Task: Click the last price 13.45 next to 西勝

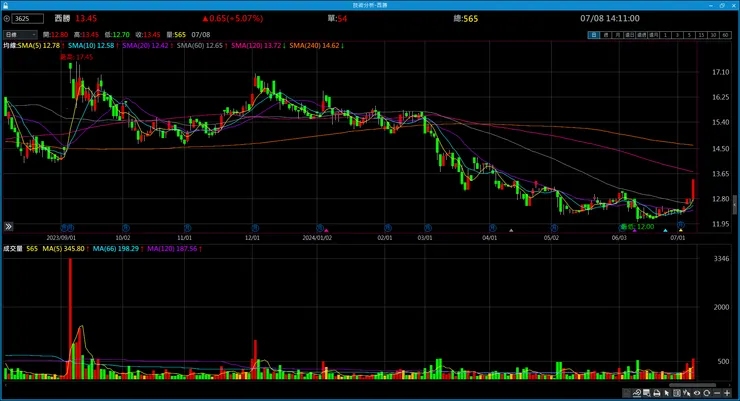Action: 86,18
